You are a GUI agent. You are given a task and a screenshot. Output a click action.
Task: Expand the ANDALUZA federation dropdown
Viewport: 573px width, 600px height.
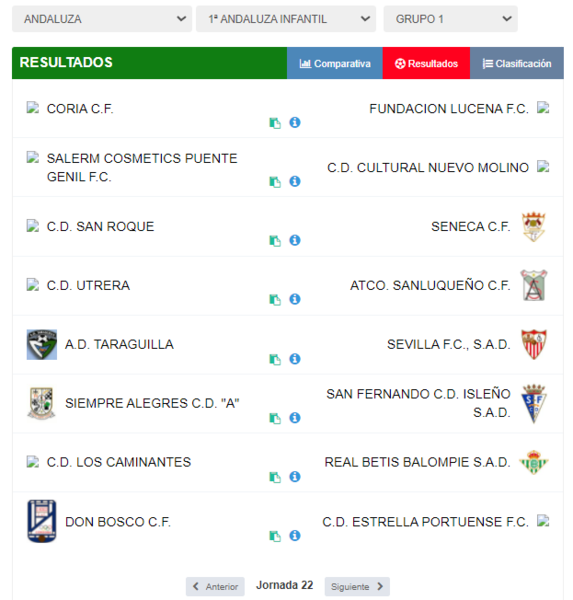coord(102,19)
